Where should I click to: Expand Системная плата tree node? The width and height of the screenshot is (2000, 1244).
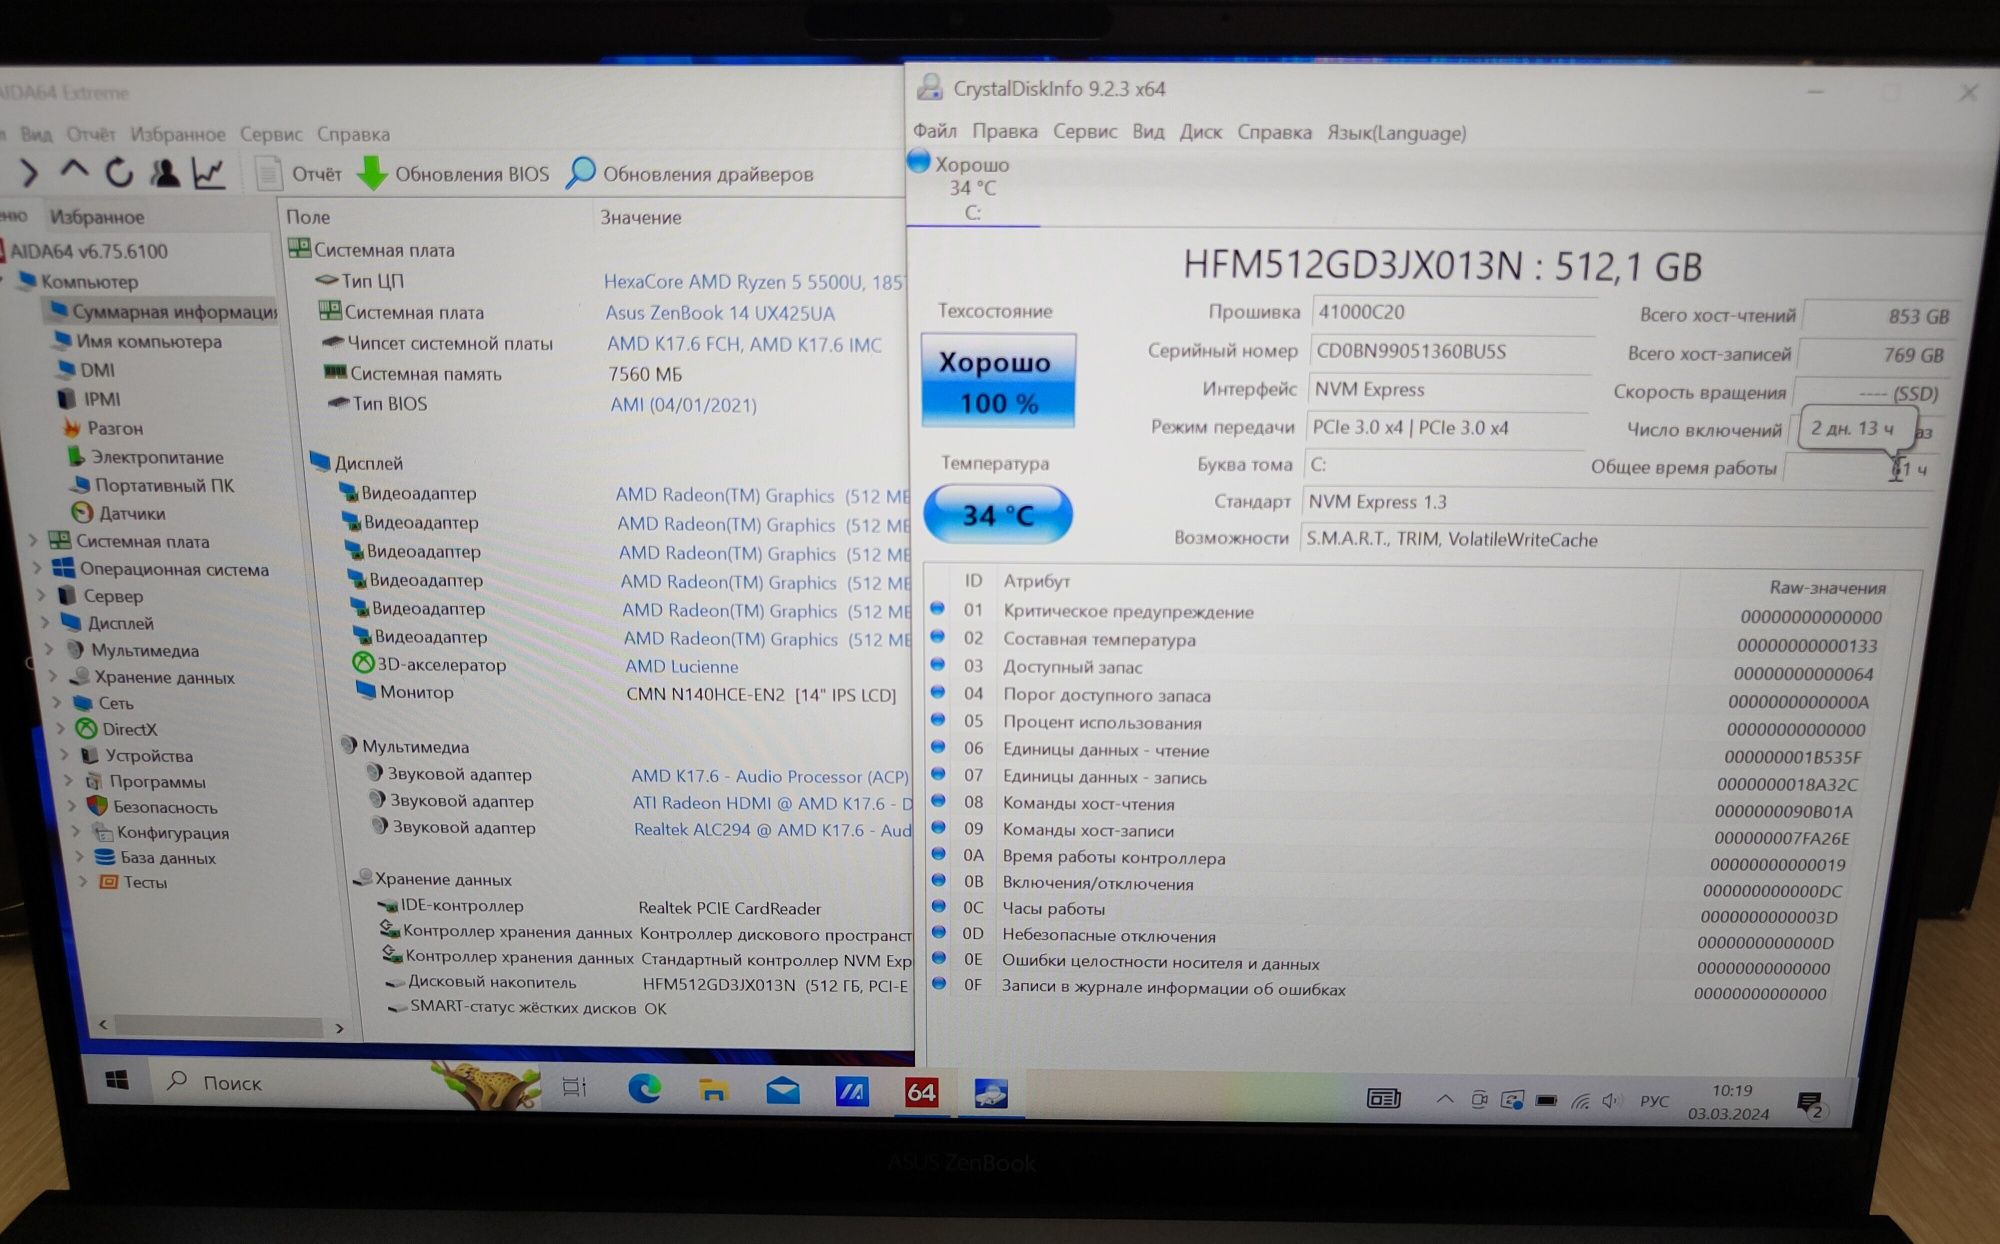click(33, 541)
